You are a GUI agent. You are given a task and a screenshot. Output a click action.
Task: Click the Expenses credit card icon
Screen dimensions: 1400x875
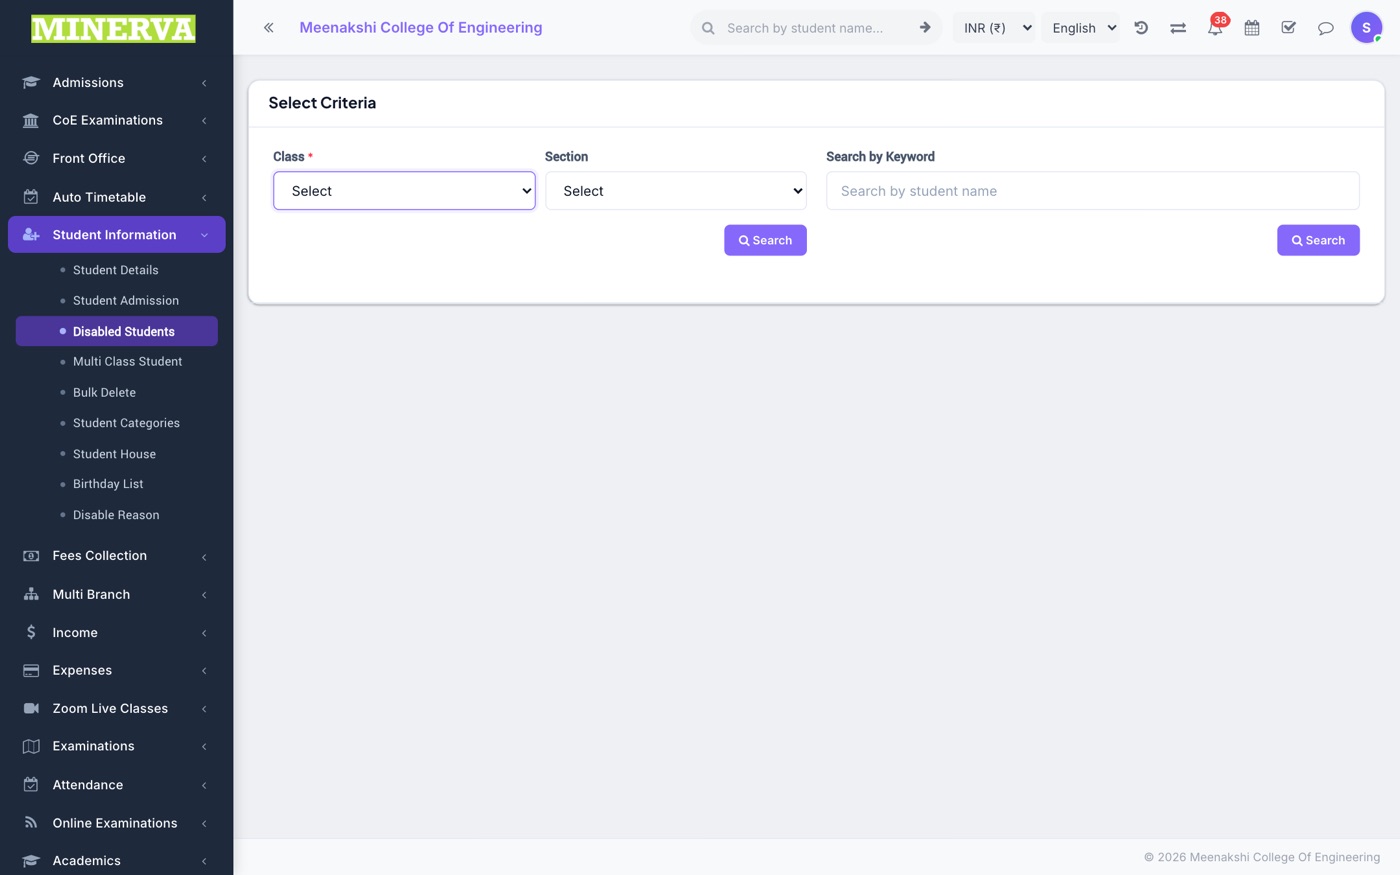click(x=31, y=670)
